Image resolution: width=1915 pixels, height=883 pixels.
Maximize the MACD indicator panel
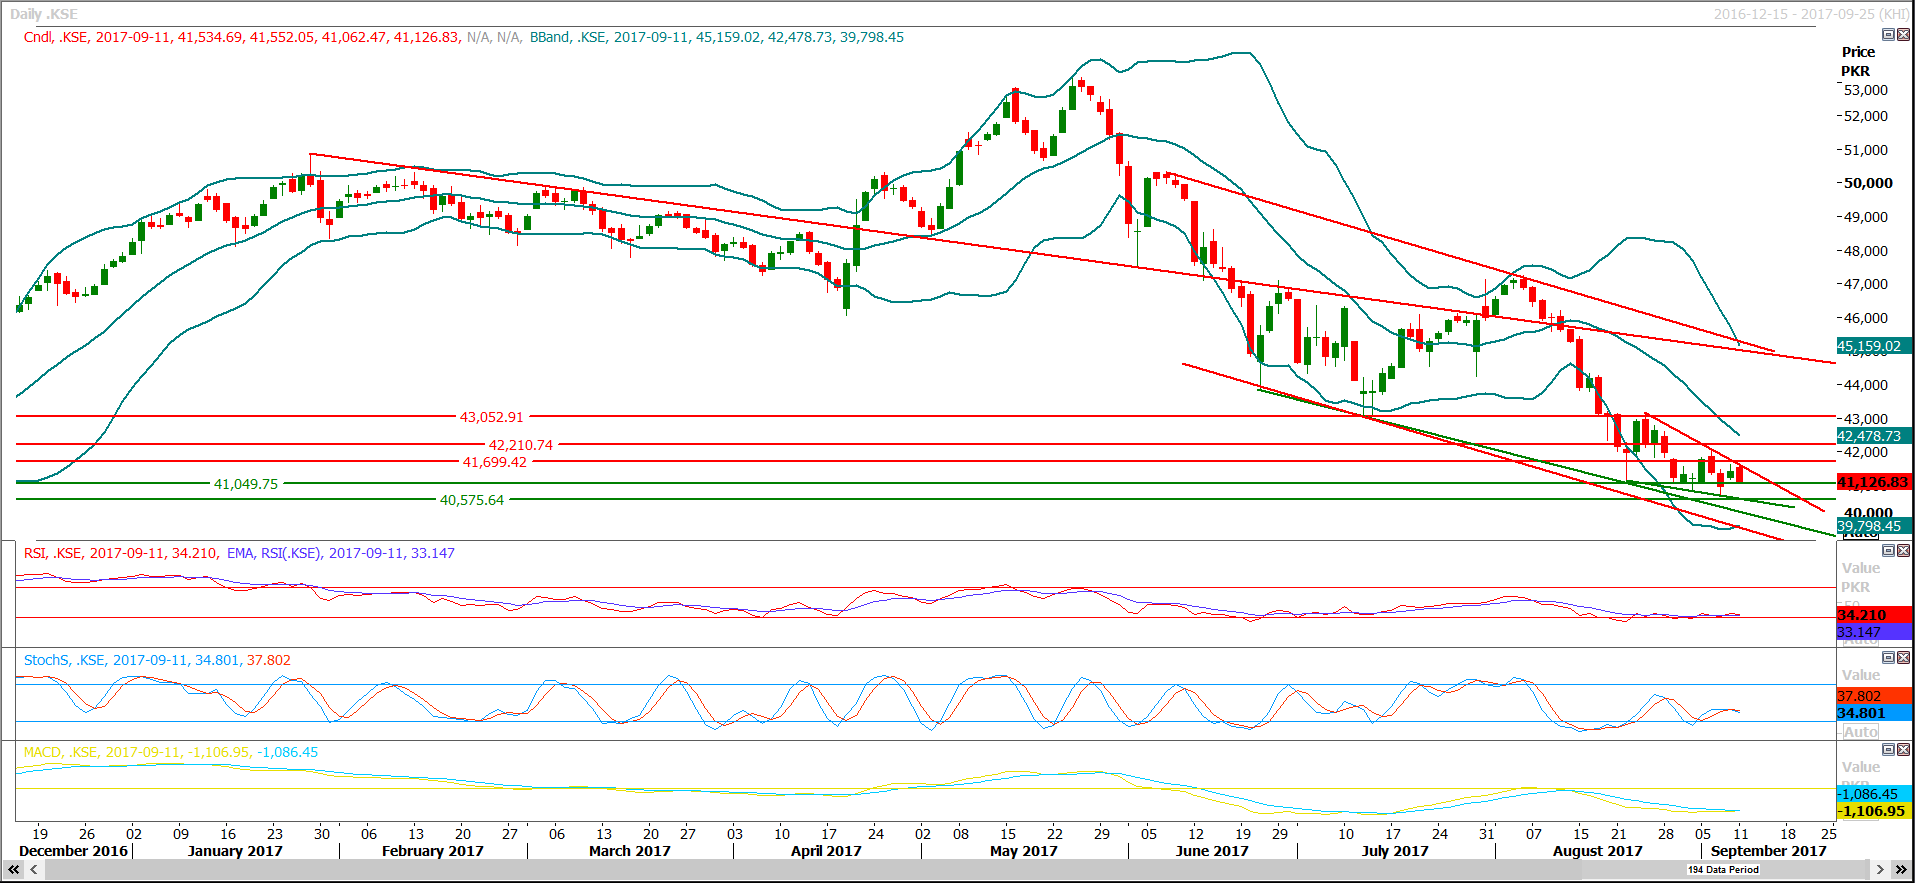click(1888, 750)
